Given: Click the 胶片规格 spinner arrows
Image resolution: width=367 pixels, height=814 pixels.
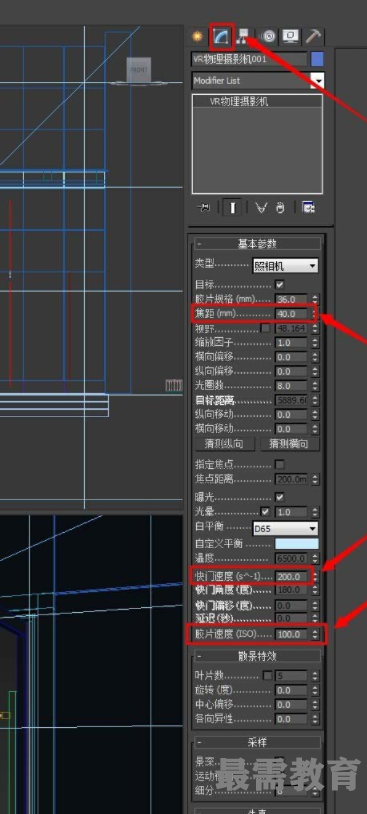Looking at the screenshot, I should point(315,300).
